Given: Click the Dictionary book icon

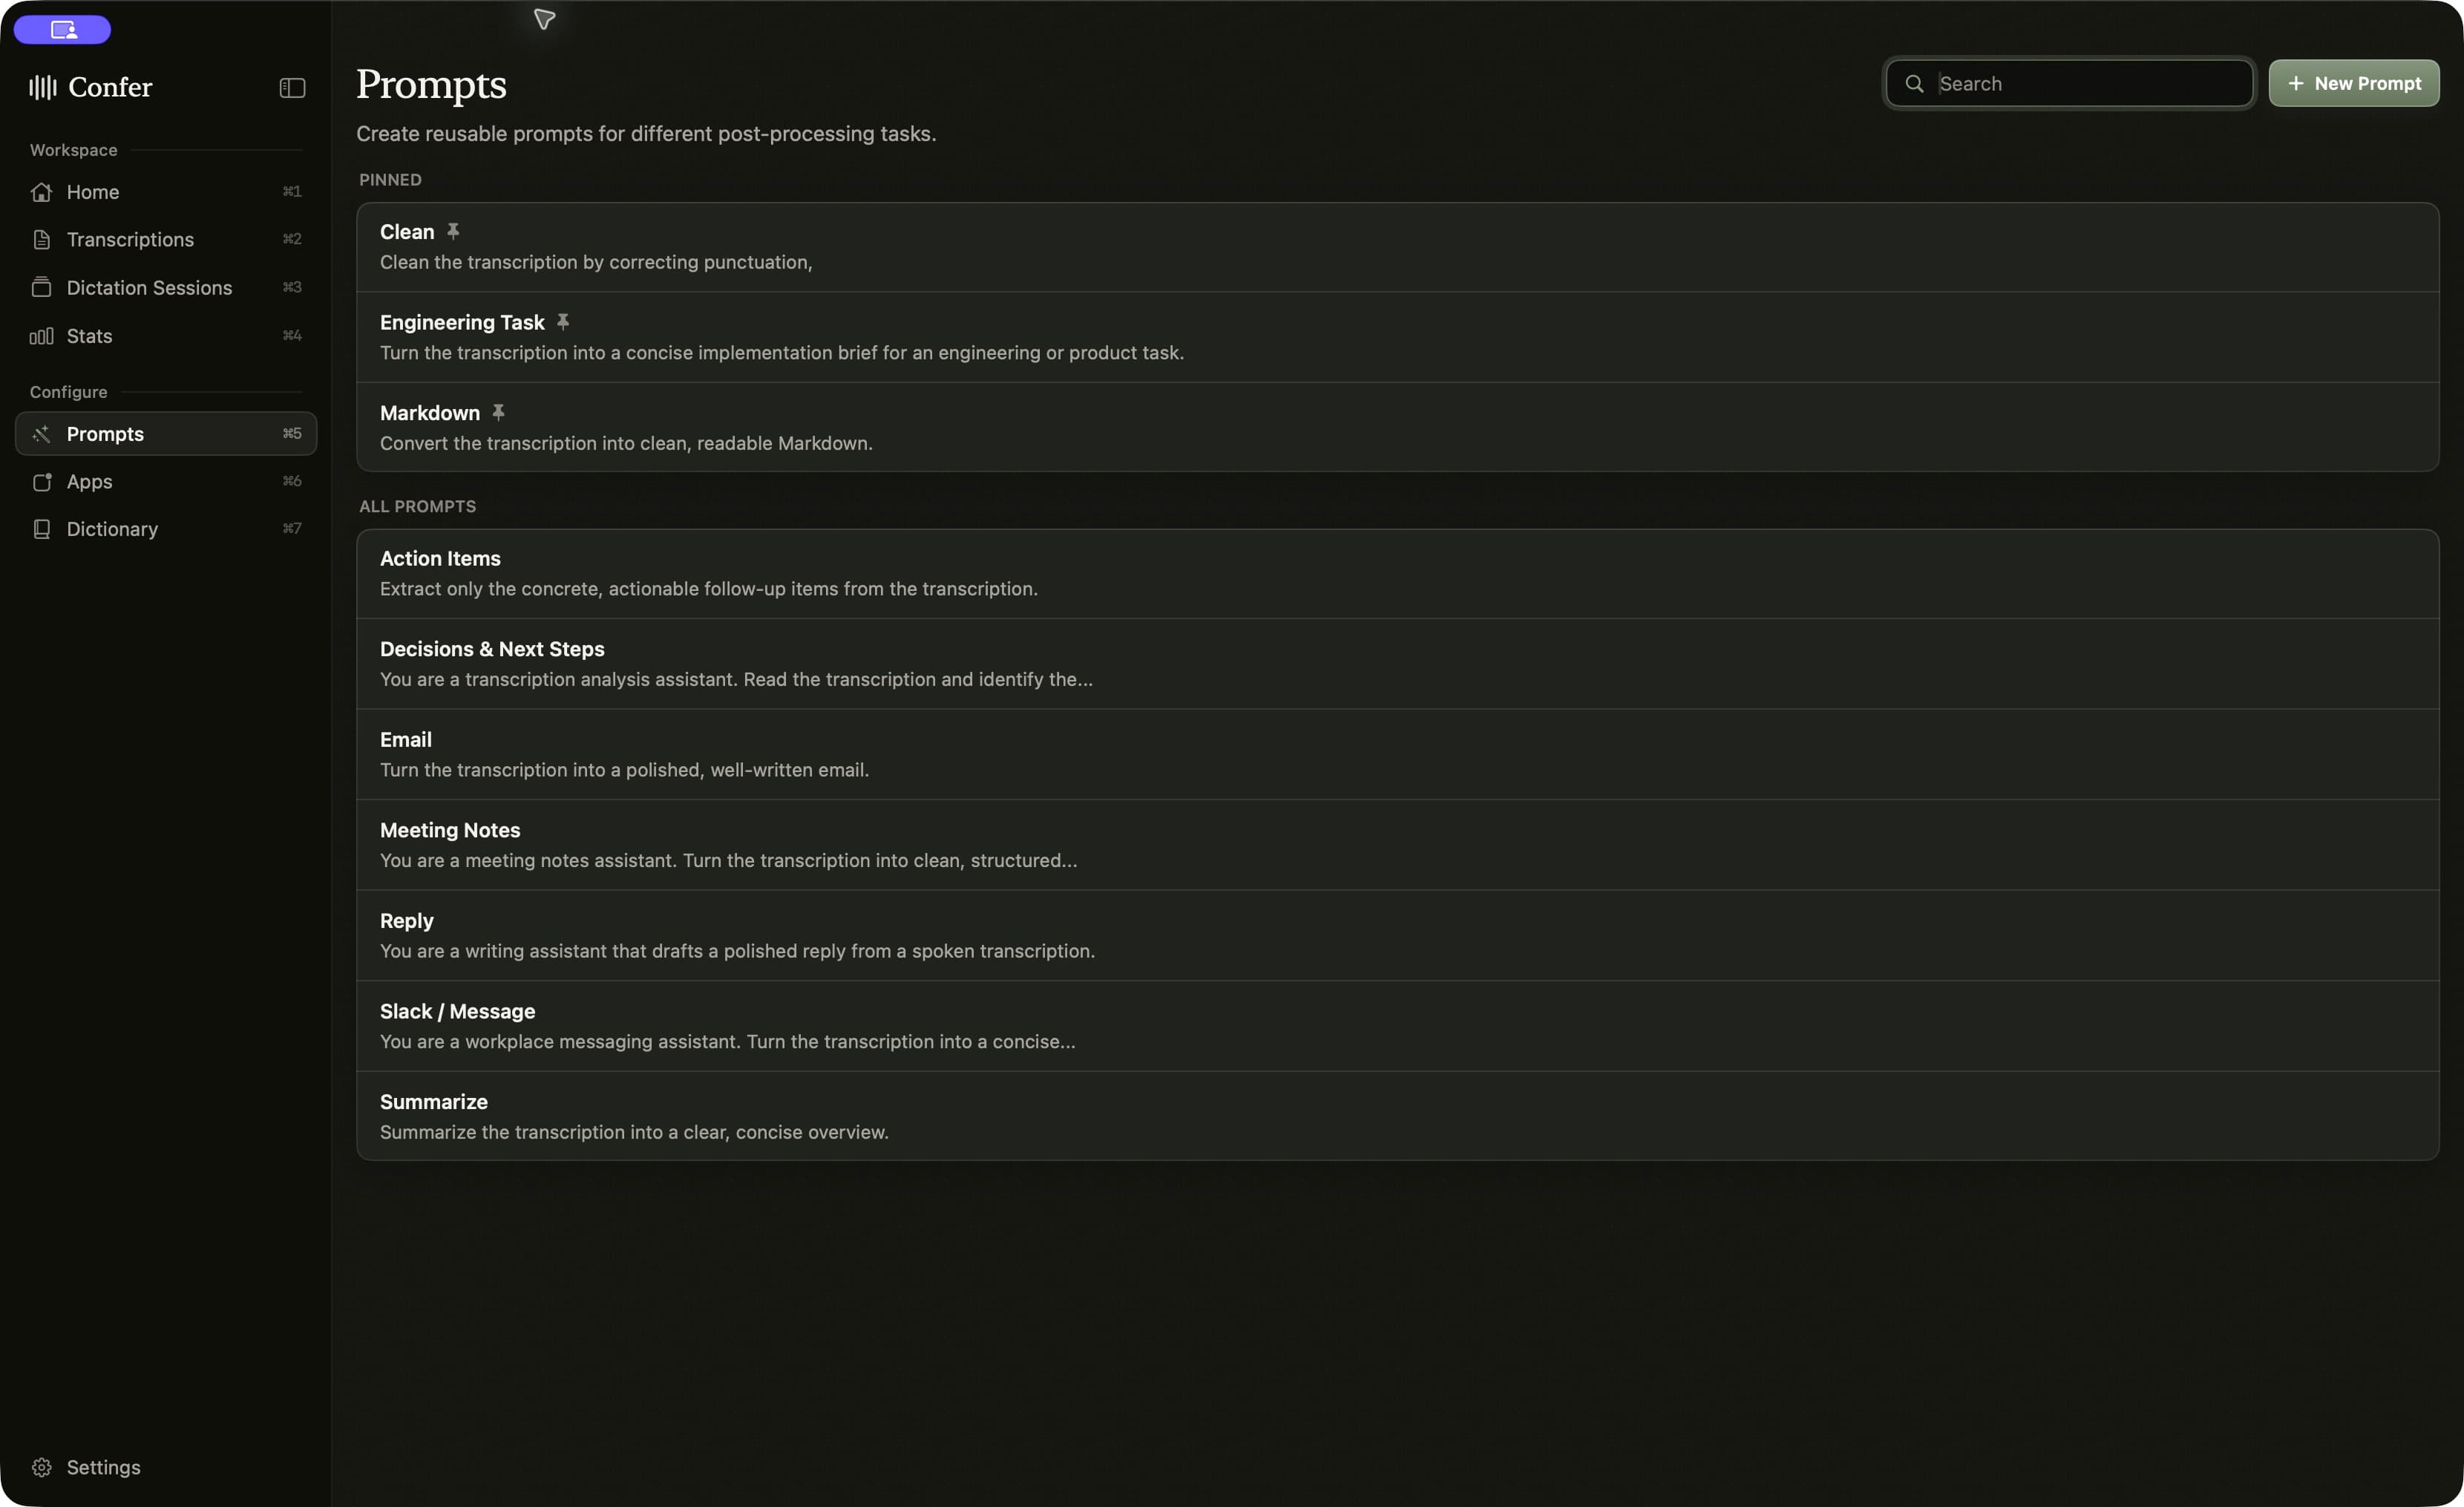Looking at the screenshot, I should click(41, 529).
